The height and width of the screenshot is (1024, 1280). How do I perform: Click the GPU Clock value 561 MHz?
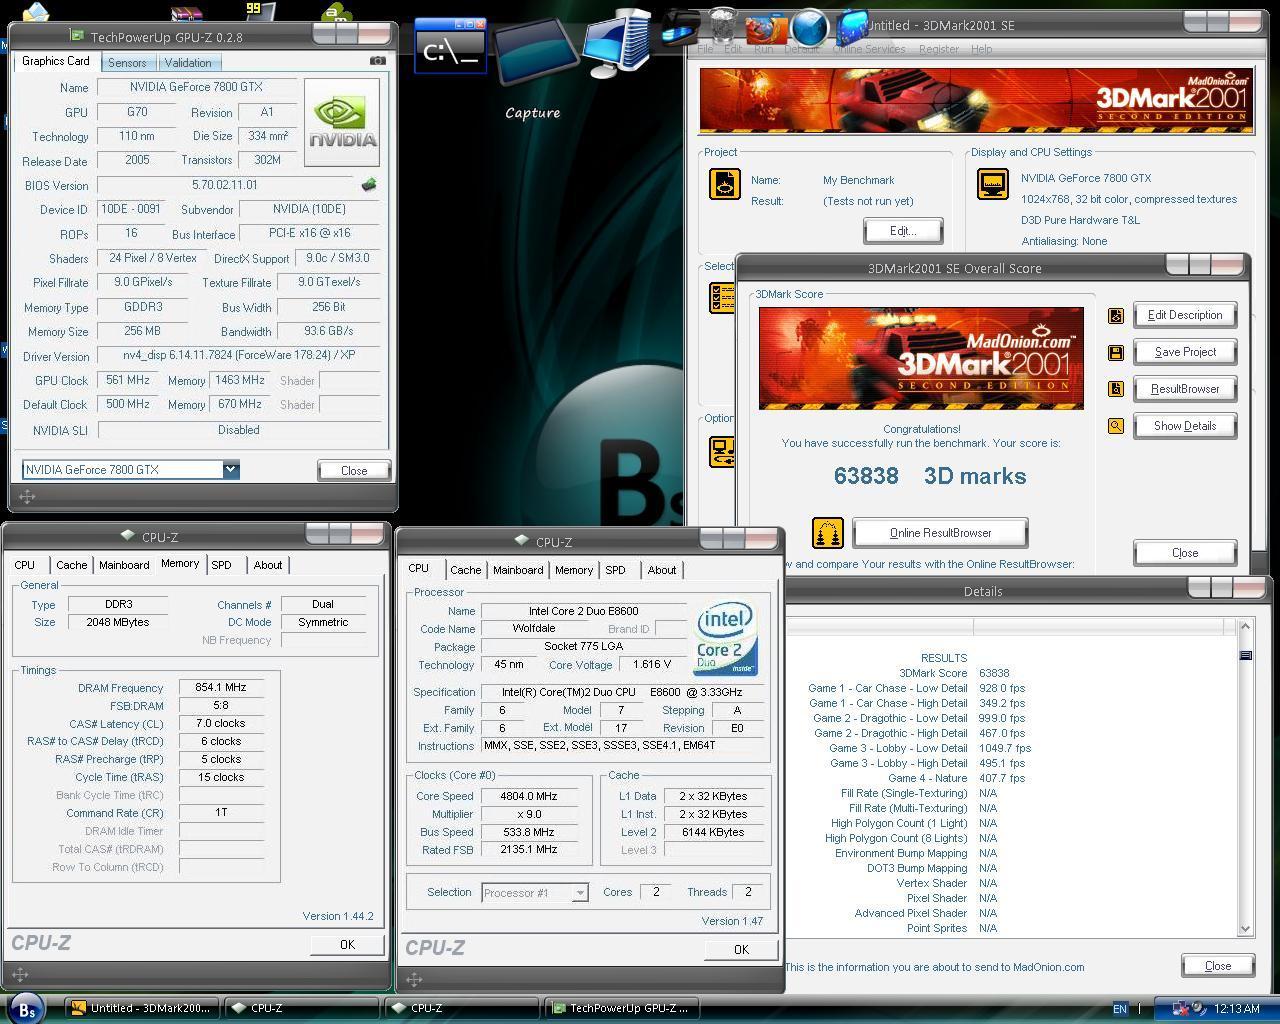(127, 380)
